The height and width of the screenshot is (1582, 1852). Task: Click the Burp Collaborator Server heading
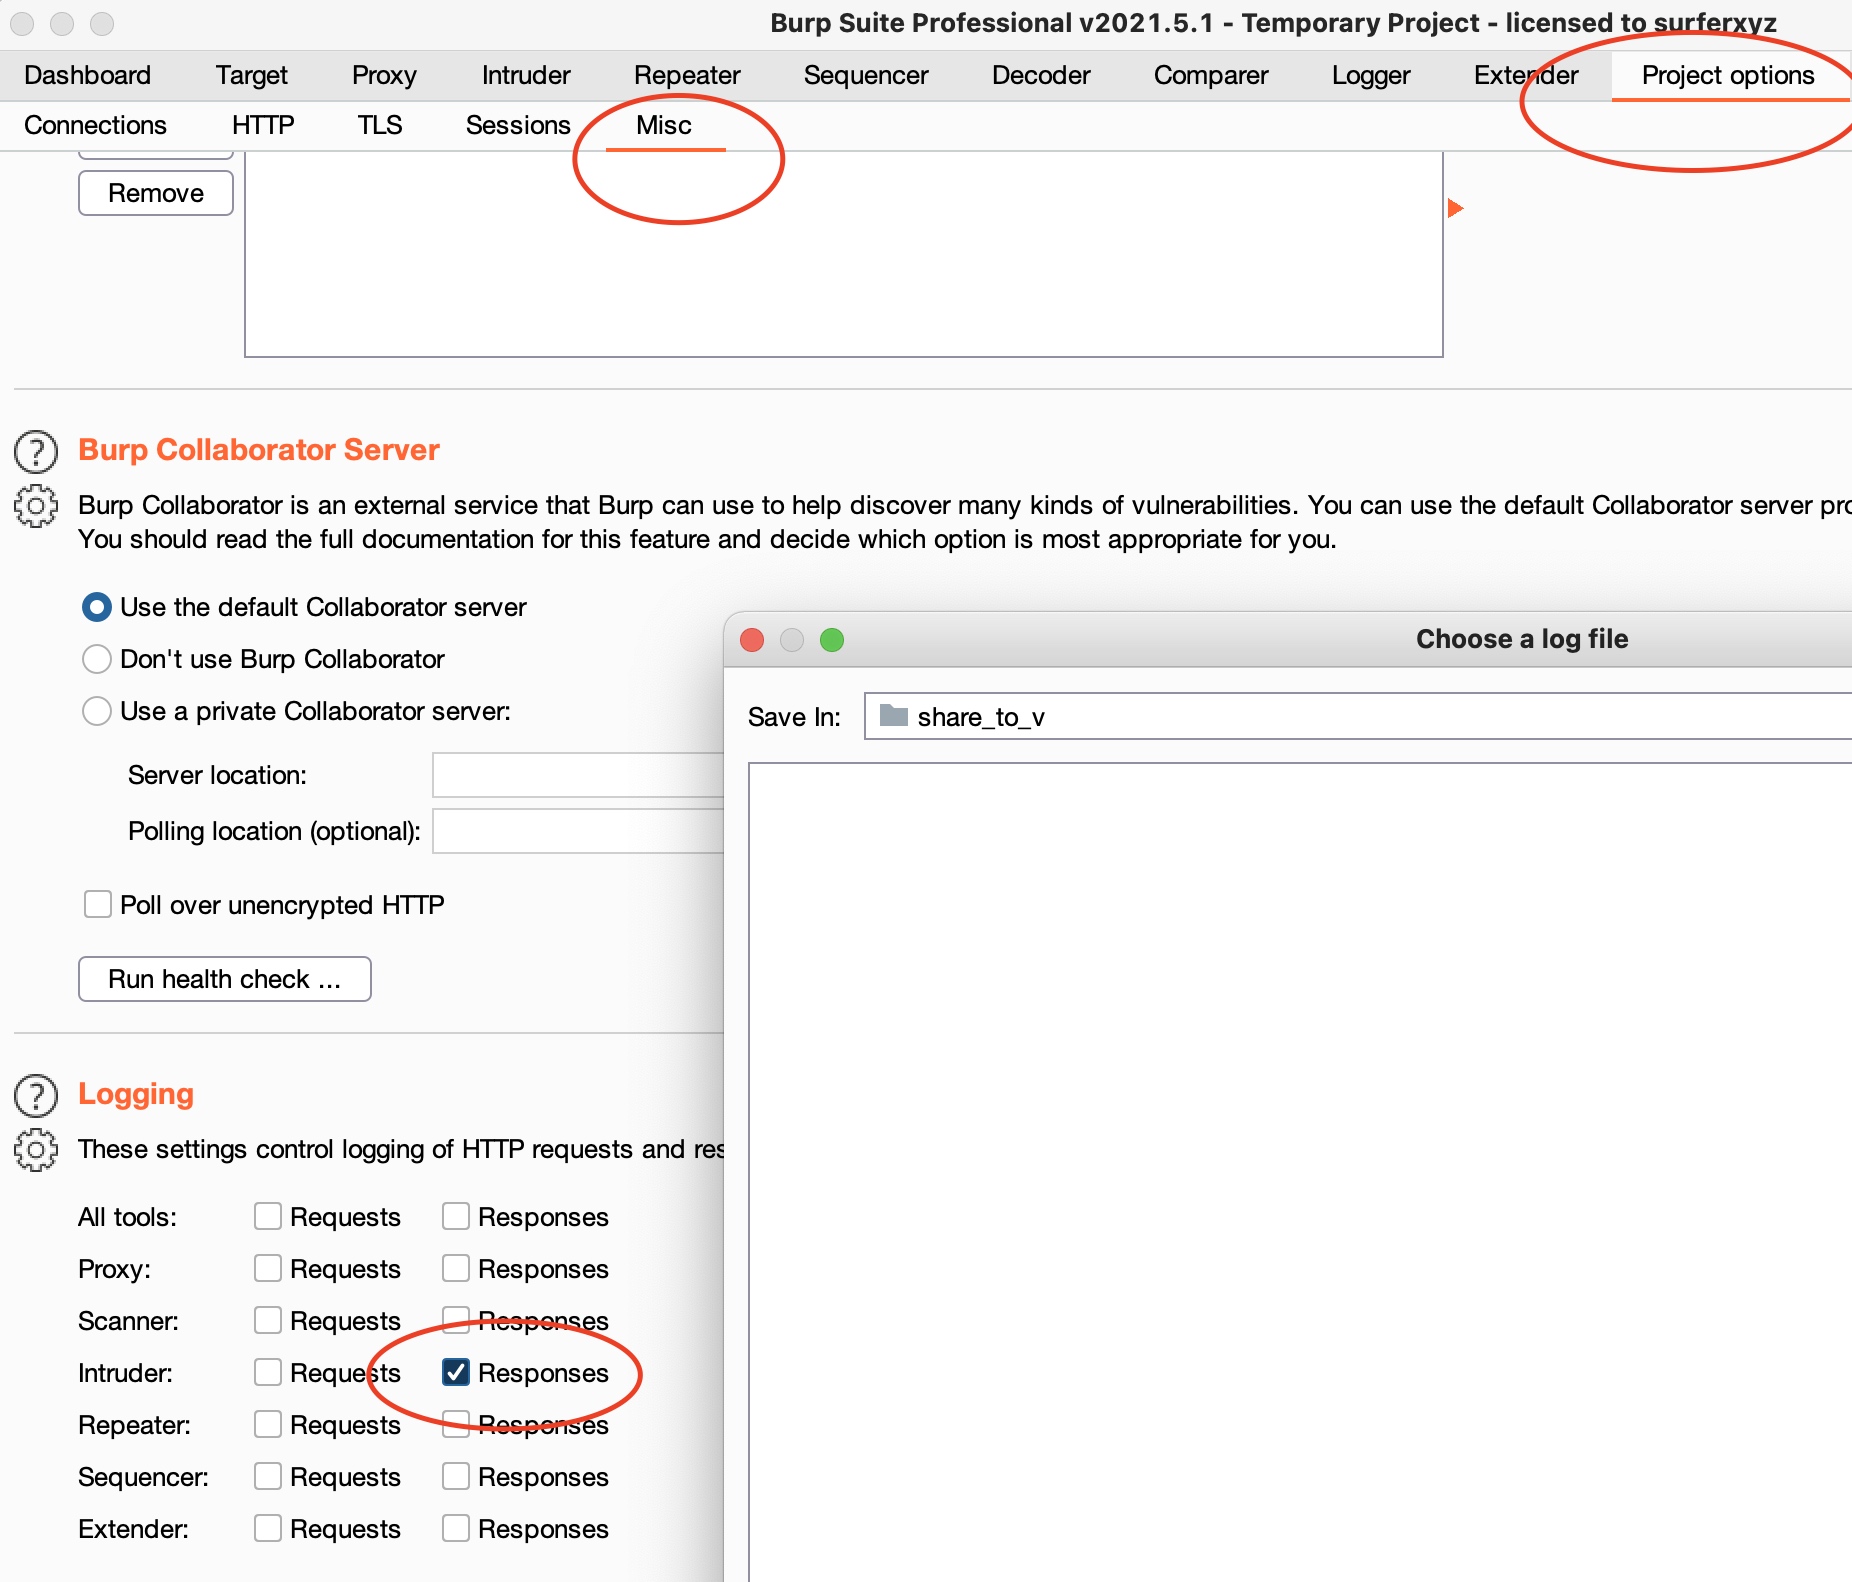click(x=259, y=450)
